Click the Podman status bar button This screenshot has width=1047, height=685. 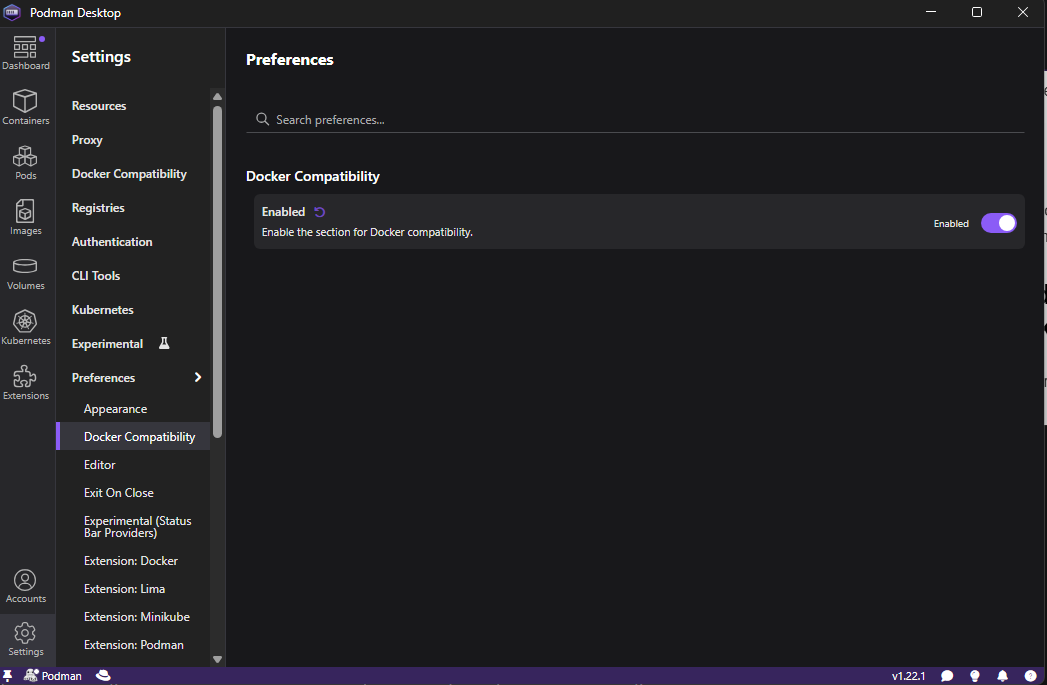pos(53,676)
